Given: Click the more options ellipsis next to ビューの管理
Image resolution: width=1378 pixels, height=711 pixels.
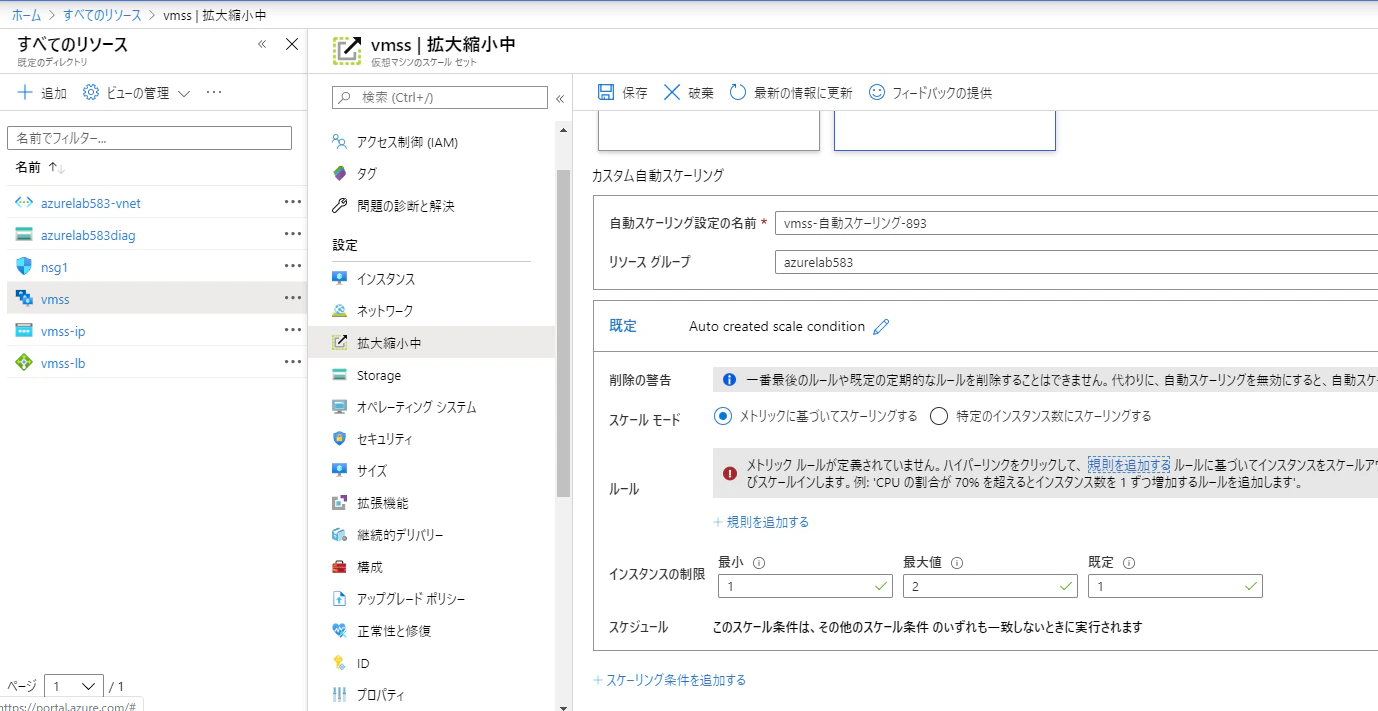Looking at the screenshot, I should 214,93.
